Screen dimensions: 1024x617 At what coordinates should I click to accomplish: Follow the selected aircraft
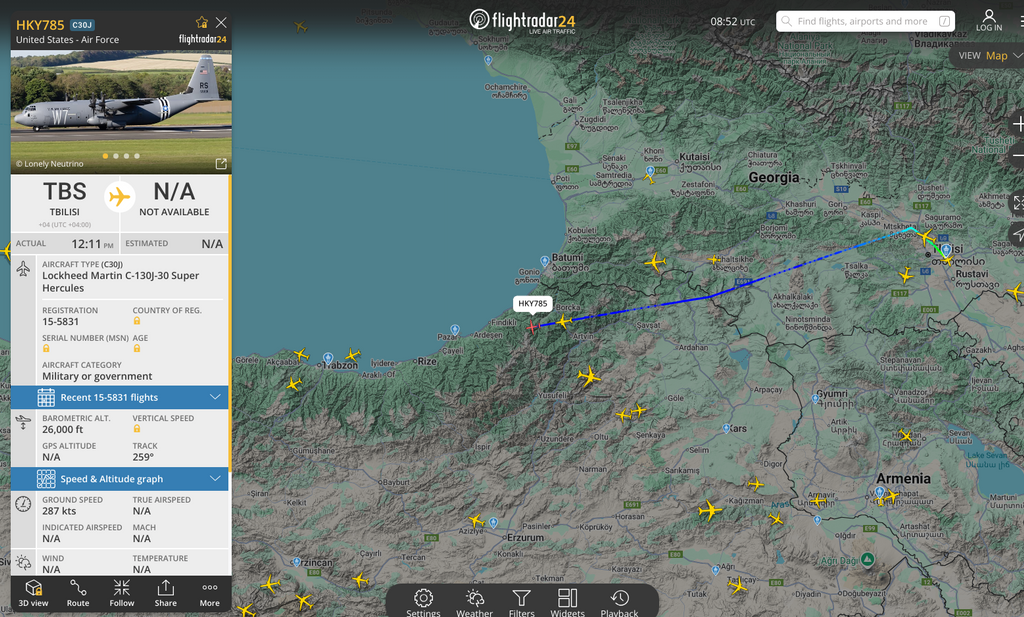[x=121, y=593]
